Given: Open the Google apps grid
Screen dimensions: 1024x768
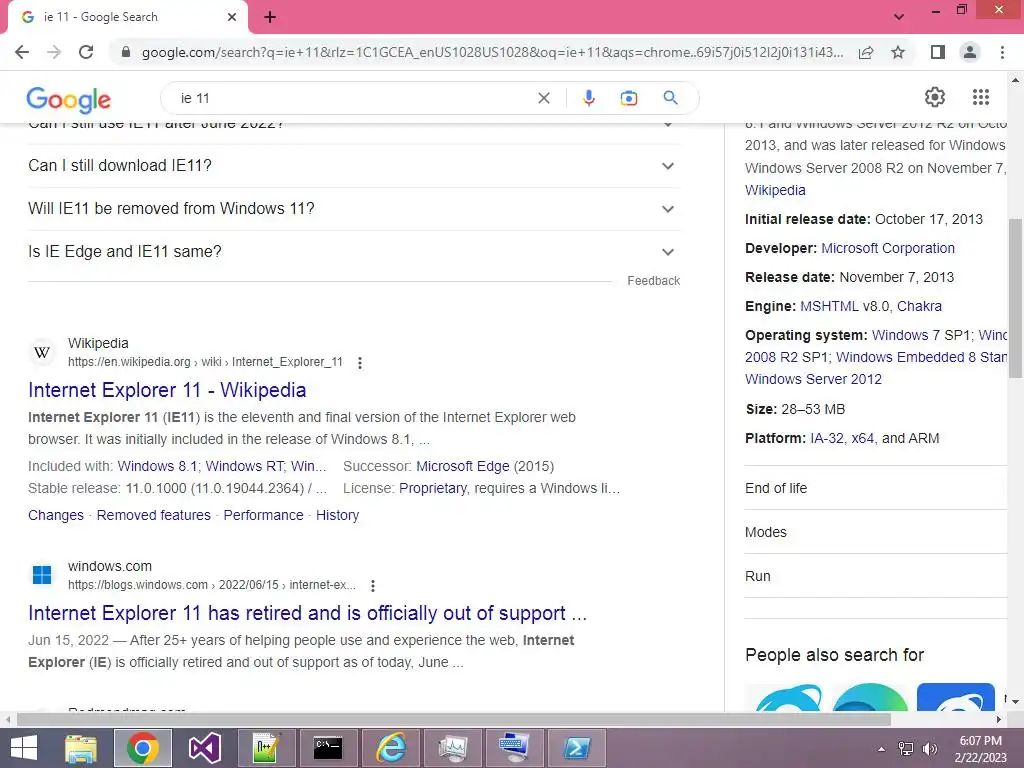Looking at the screenshot, I should [980, 97].
